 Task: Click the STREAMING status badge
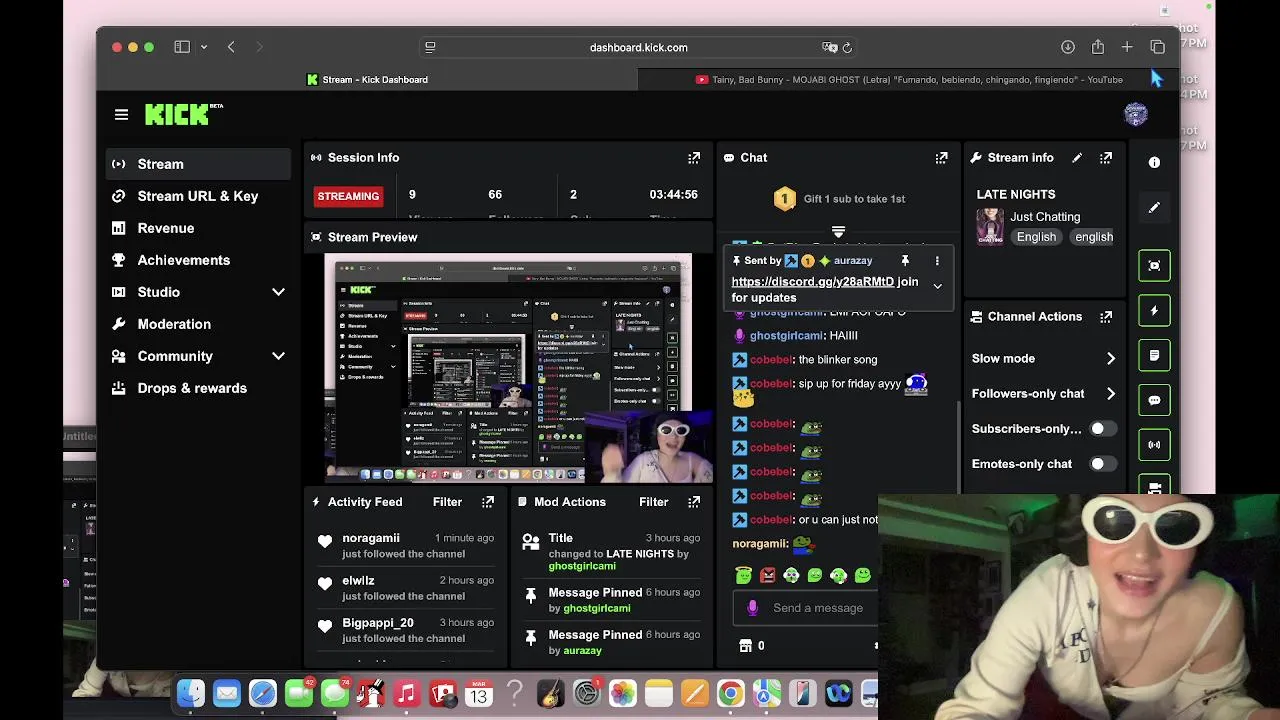tap(348, 196)
